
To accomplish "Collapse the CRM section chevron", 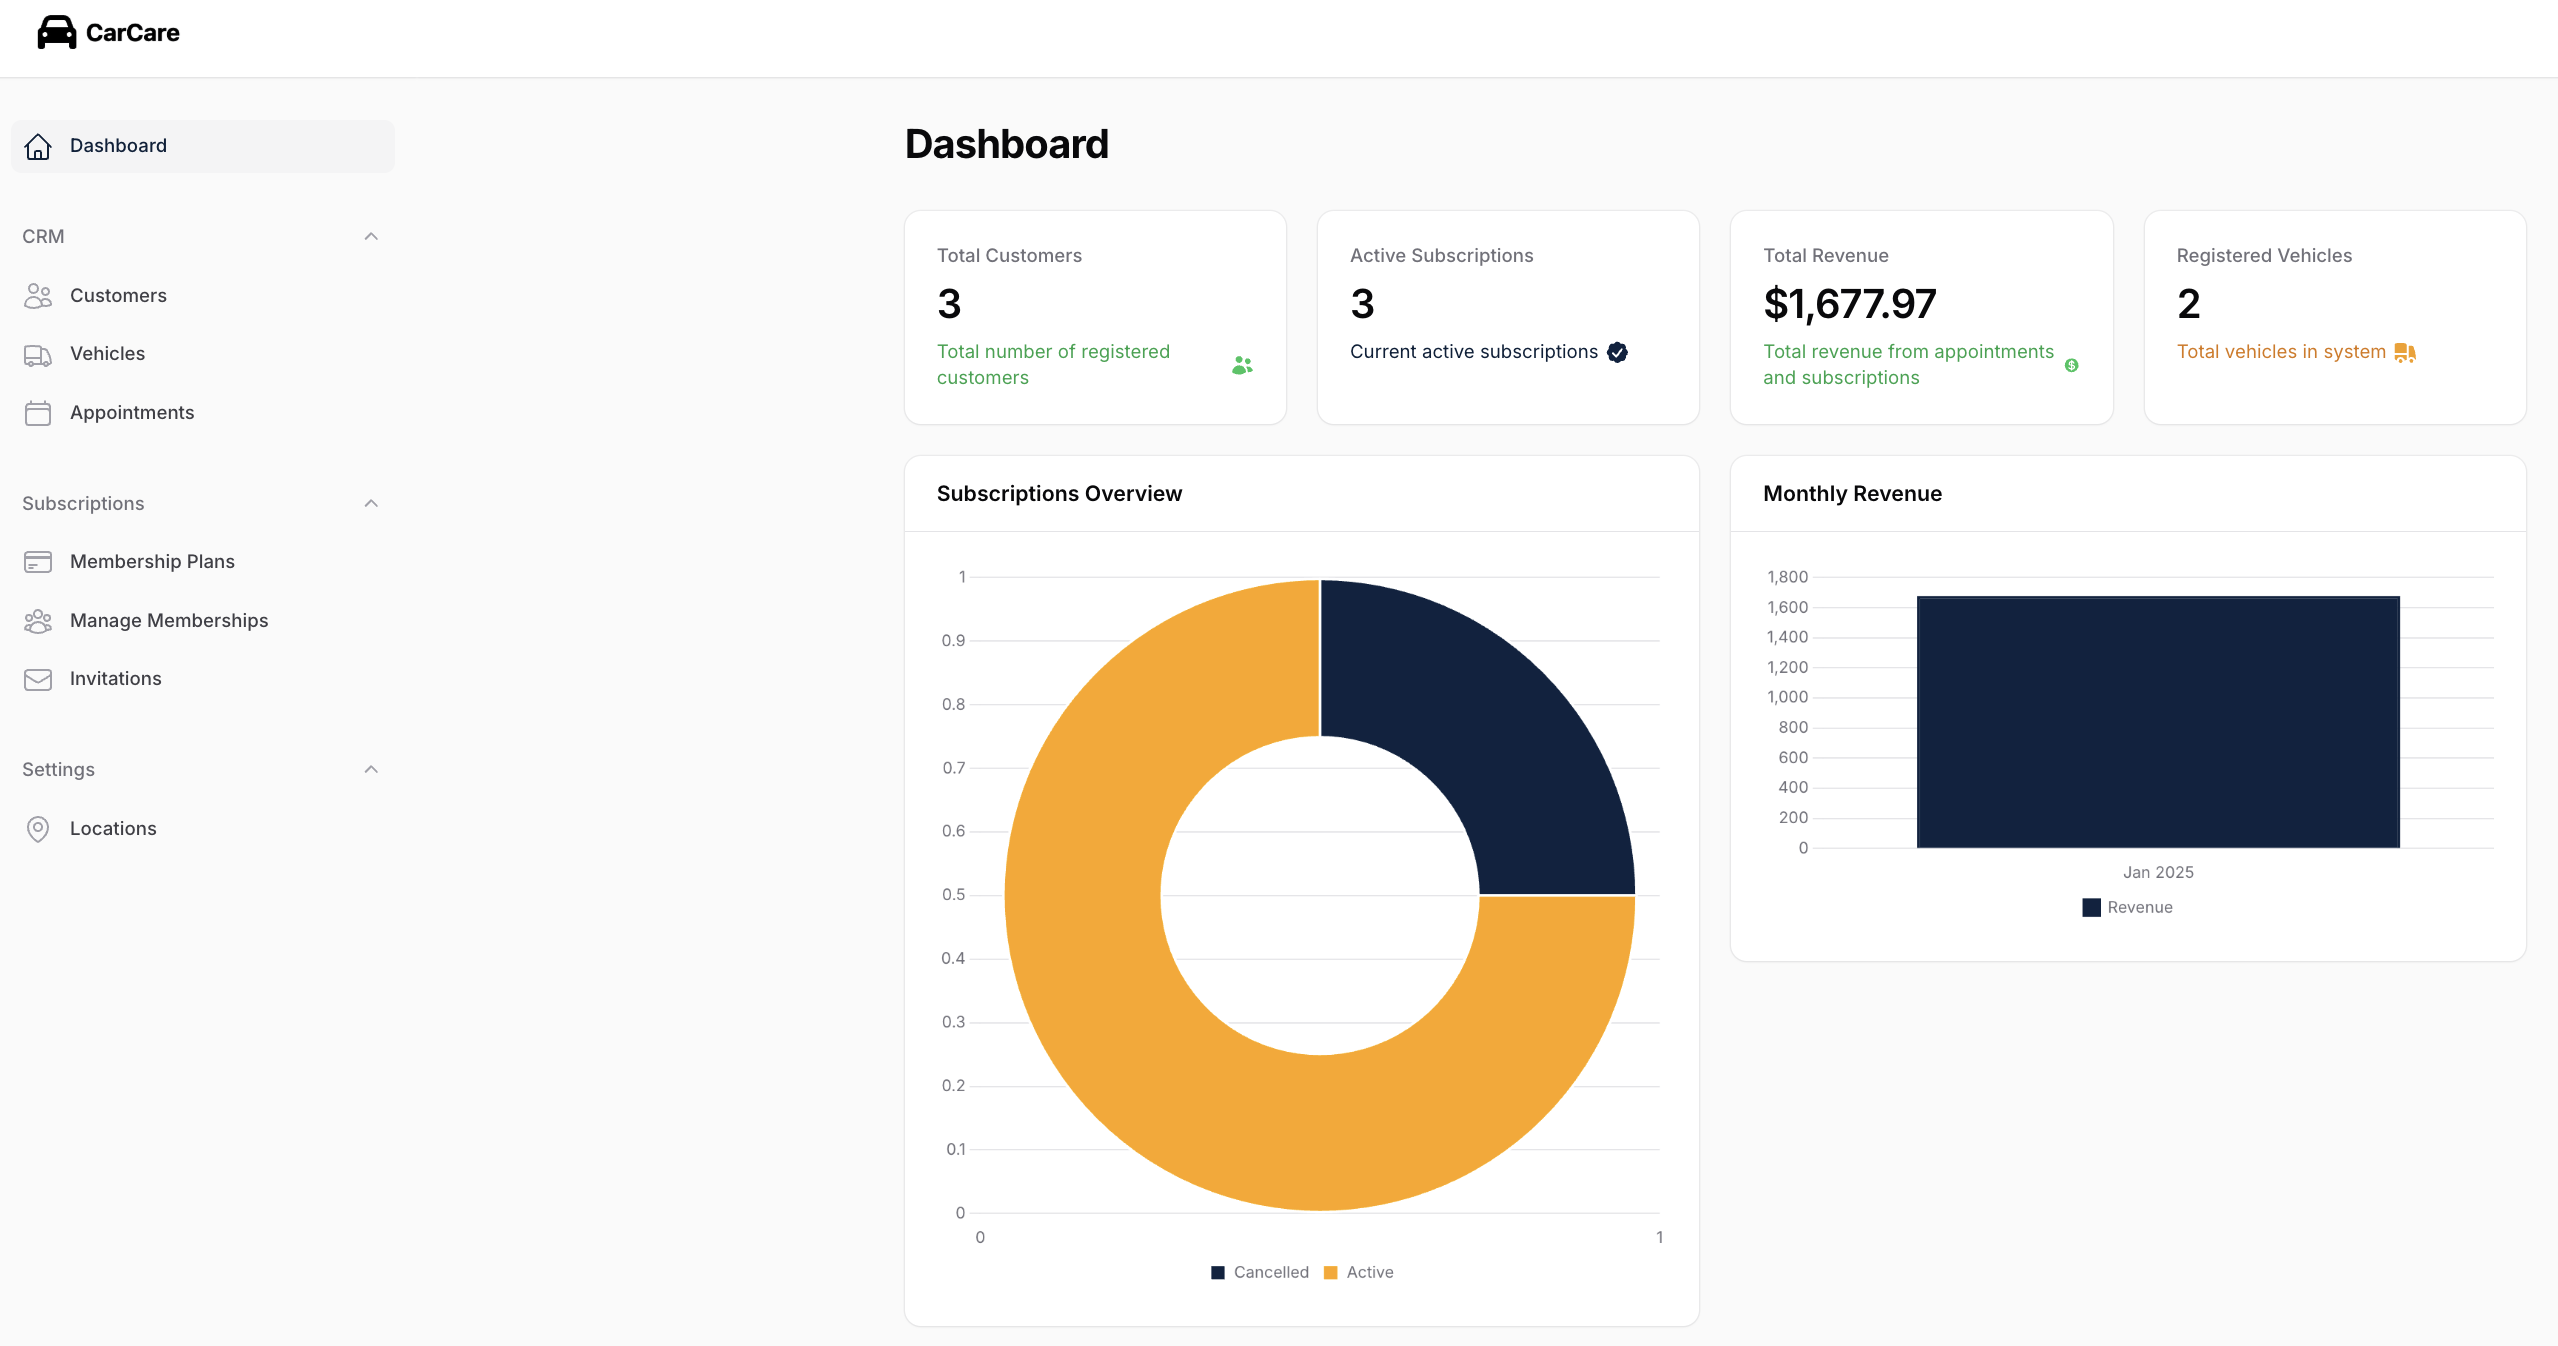I will (371, 237).
